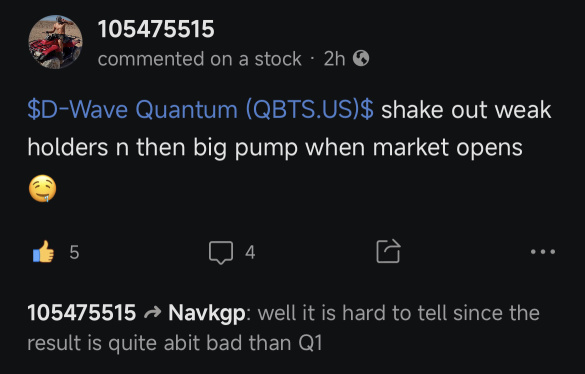Click the like count number 5
The height and width of the screenshot is (374, 585).
pyautogui.click(x=74, y=252)
